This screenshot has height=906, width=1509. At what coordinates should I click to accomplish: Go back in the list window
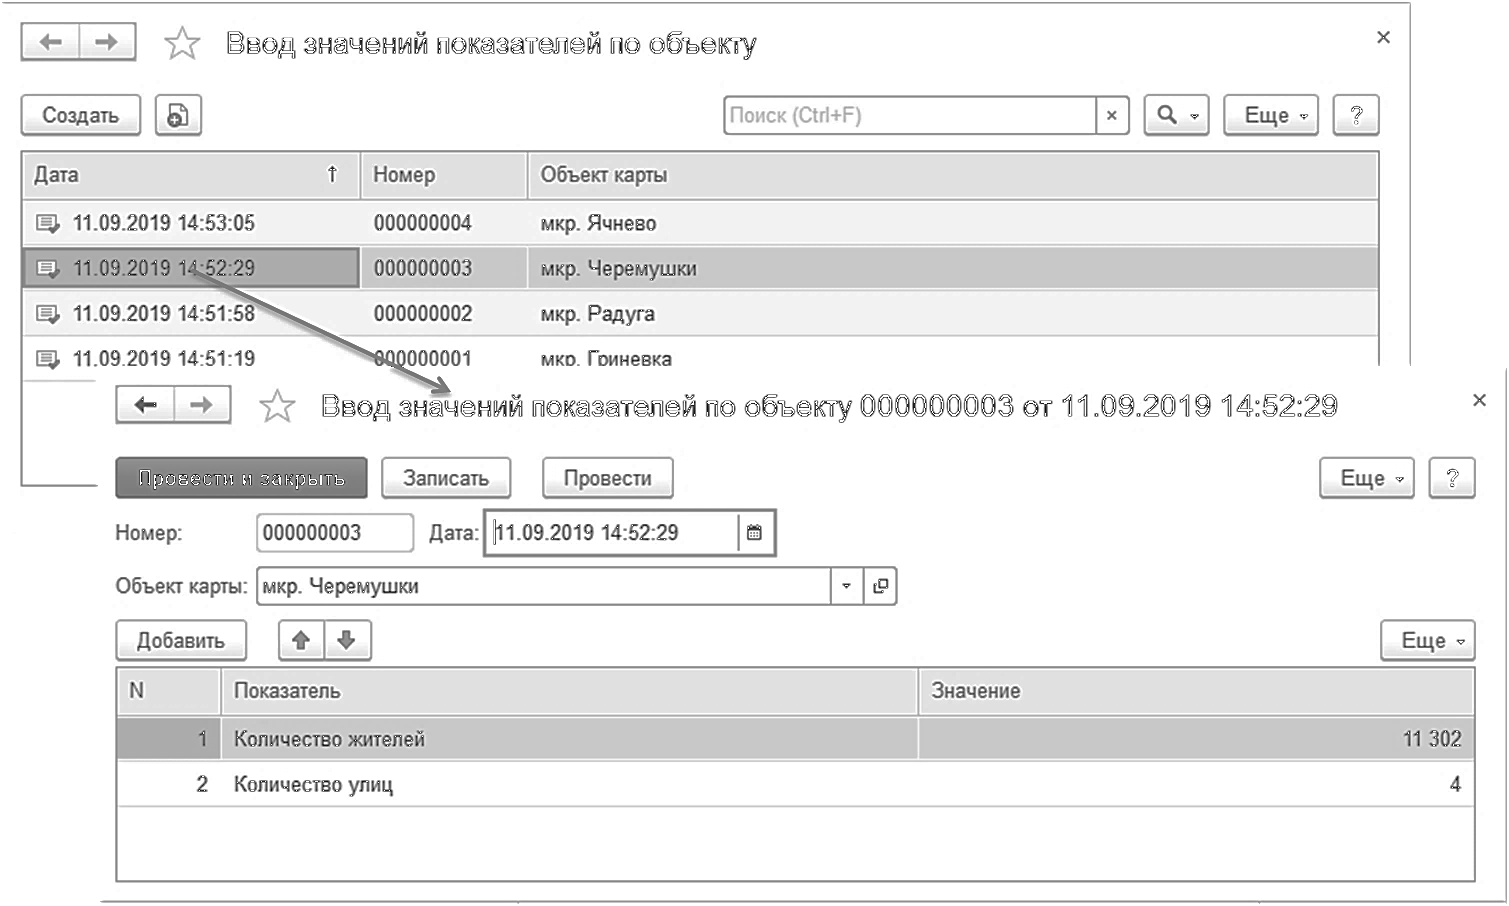[x=51, y=42]
